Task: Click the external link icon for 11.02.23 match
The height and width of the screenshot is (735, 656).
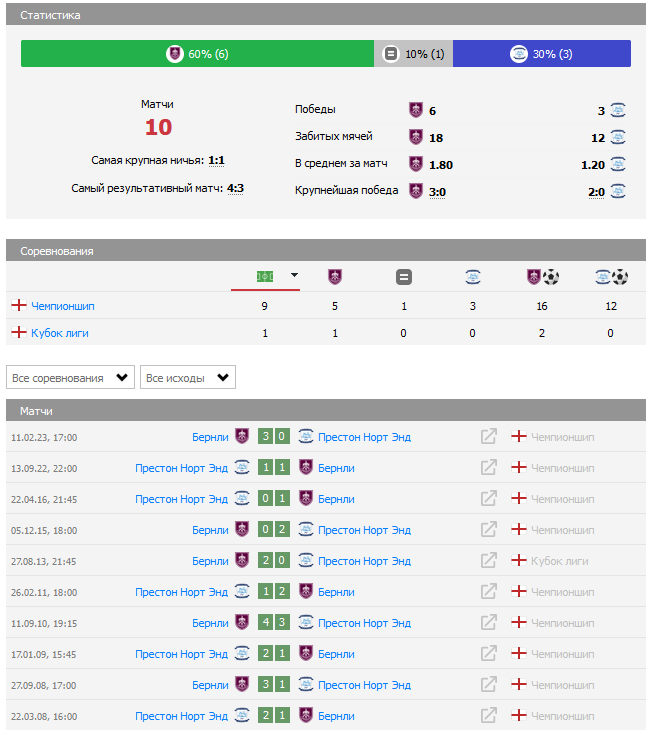Action: click(488, 437)
